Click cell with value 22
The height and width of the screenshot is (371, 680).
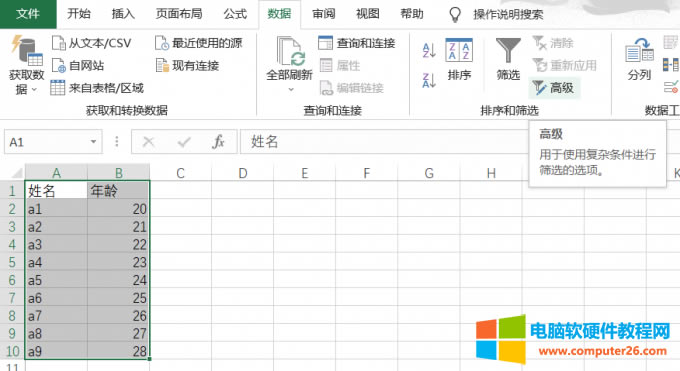tap(118, 244)
